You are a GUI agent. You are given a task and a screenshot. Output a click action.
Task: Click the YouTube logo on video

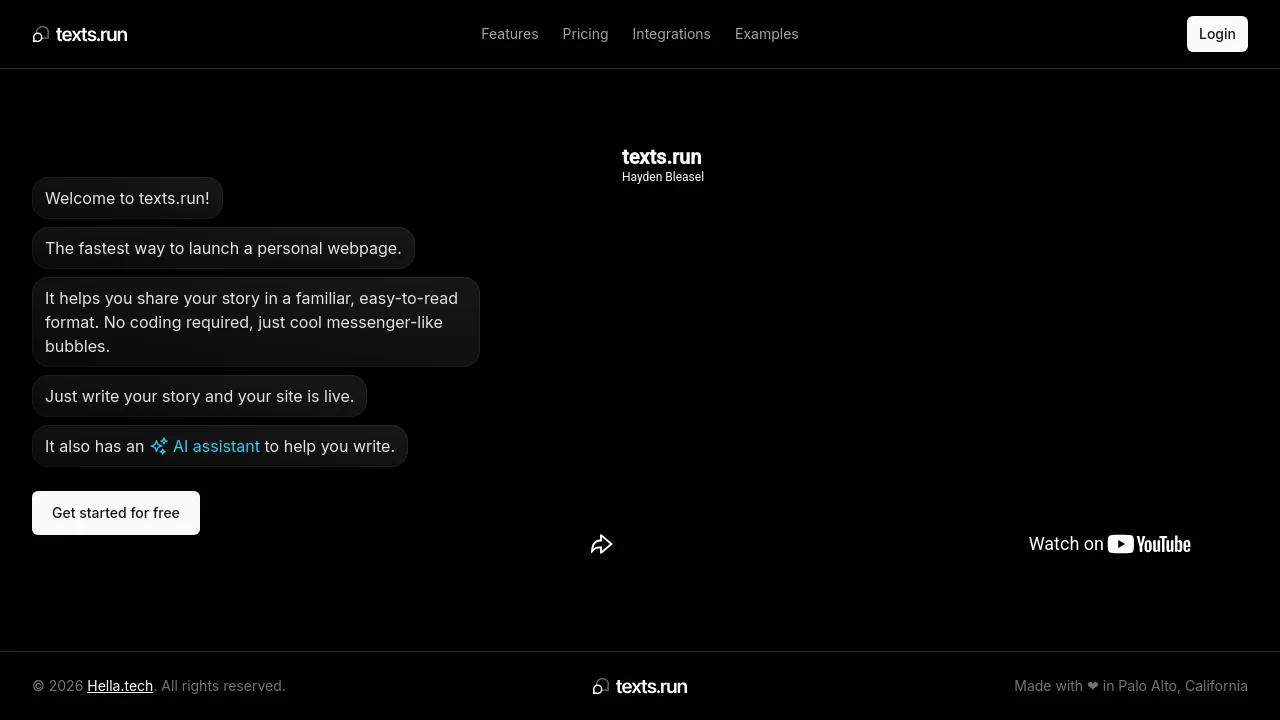(1149, 544)
